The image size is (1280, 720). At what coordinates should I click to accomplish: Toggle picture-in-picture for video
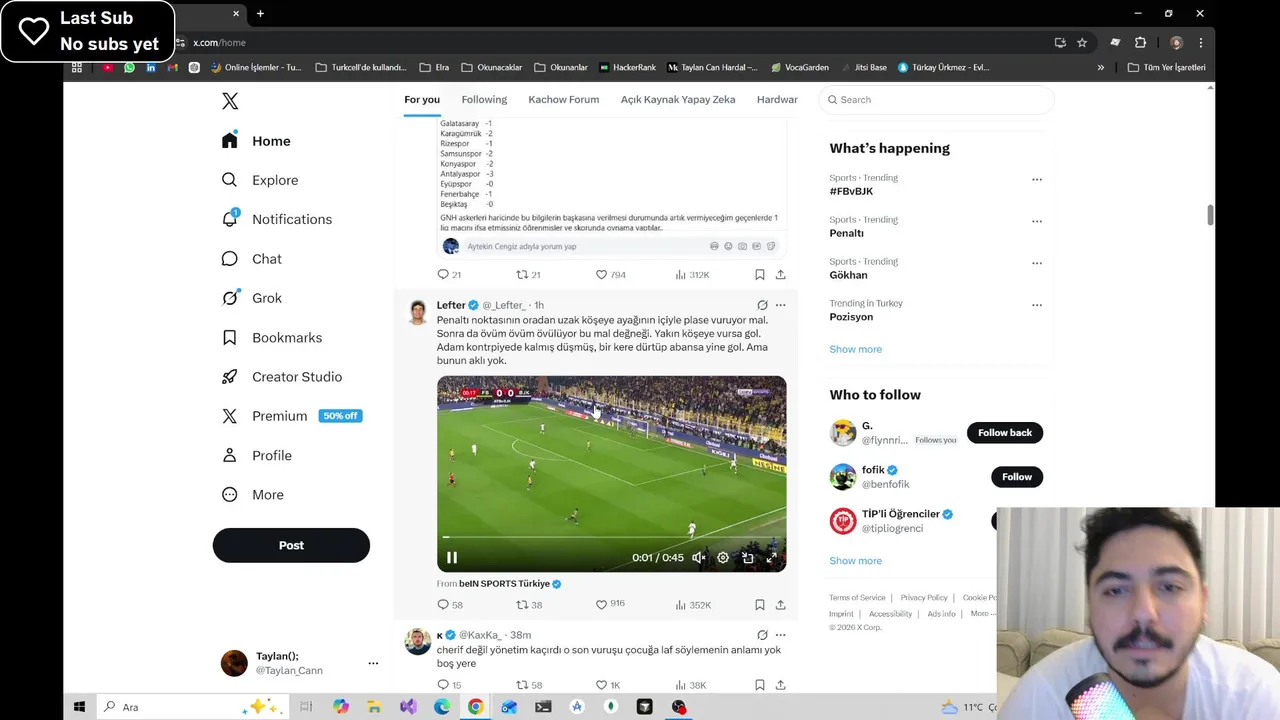tap(747, 558)
